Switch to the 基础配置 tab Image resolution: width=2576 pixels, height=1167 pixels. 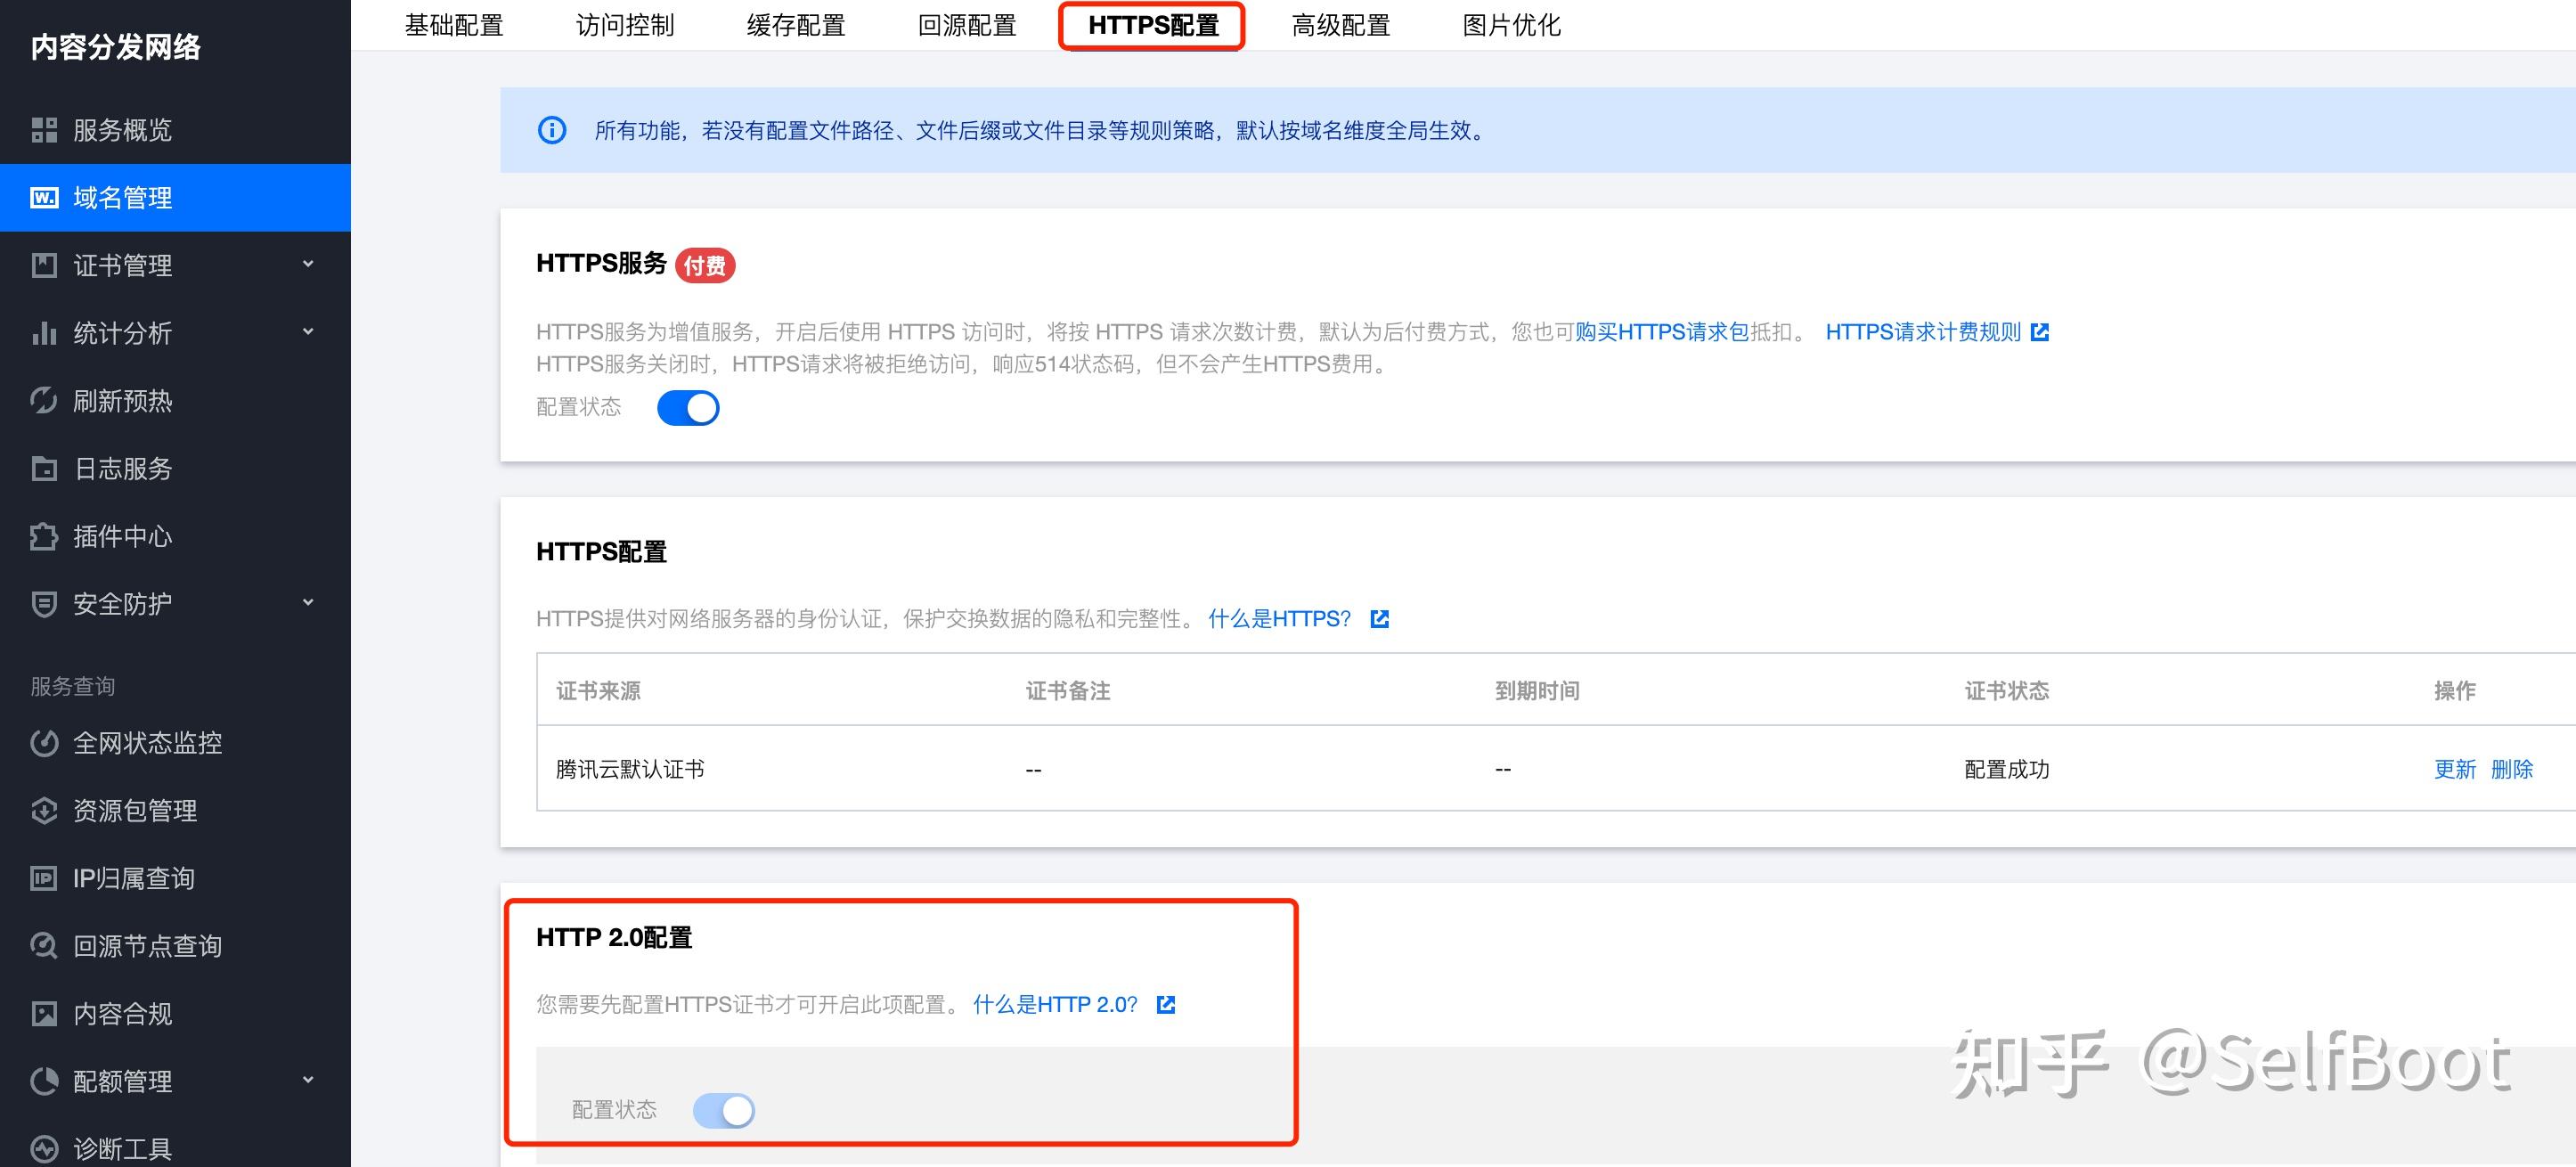(x=455, y=25)
